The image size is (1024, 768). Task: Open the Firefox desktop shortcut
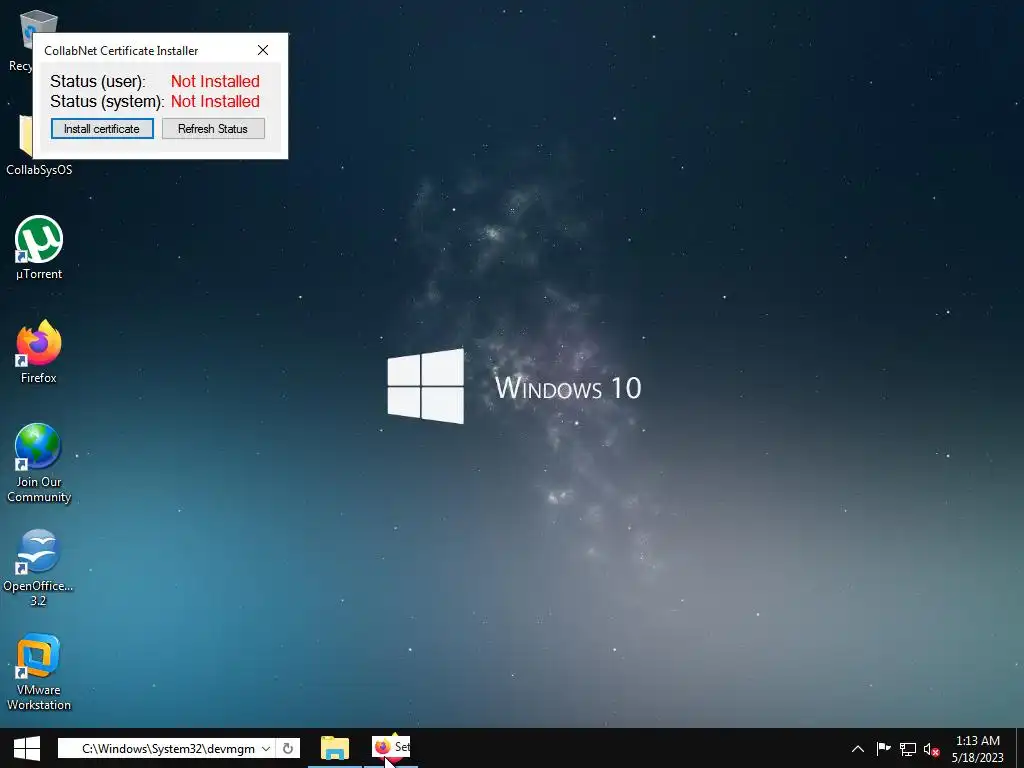pyautogui.click(x=39, y=352)
